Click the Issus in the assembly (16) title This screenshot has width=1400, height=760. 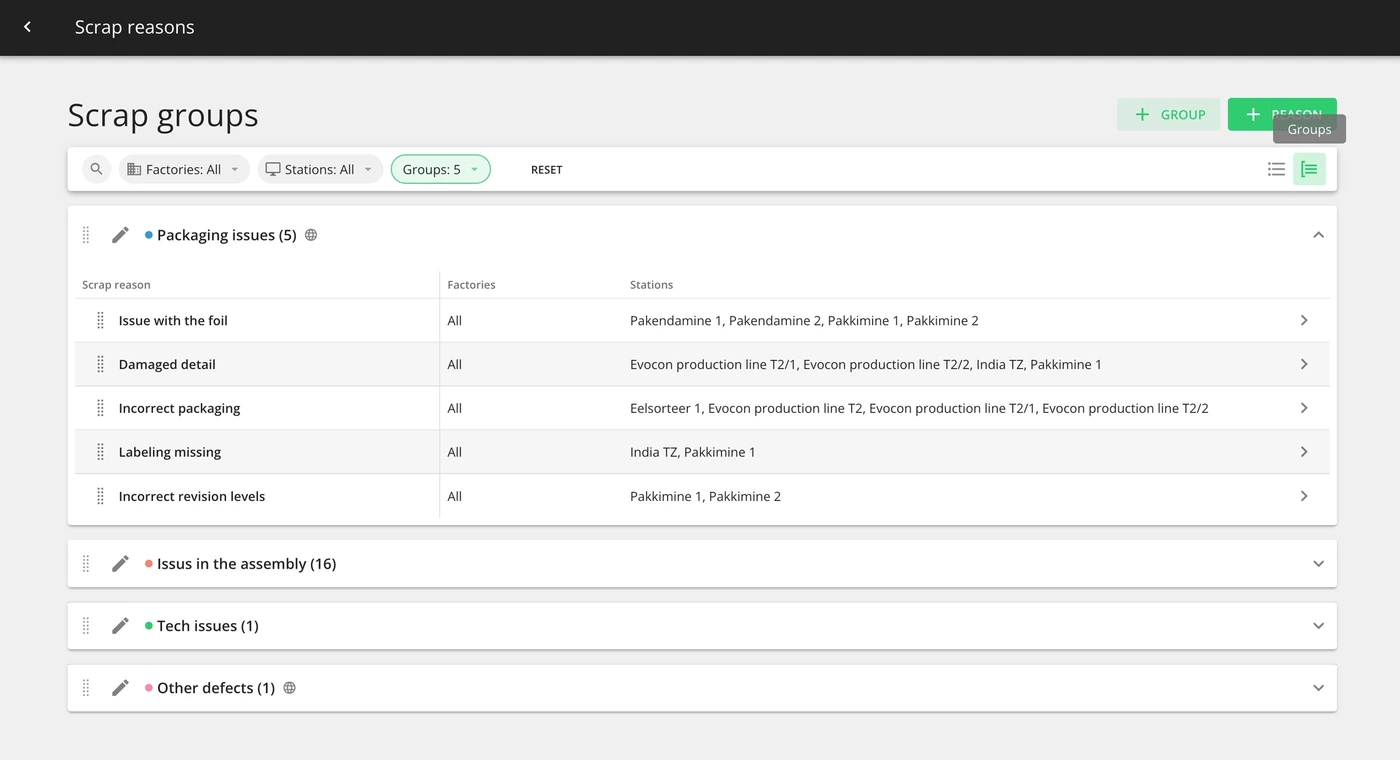246,564
